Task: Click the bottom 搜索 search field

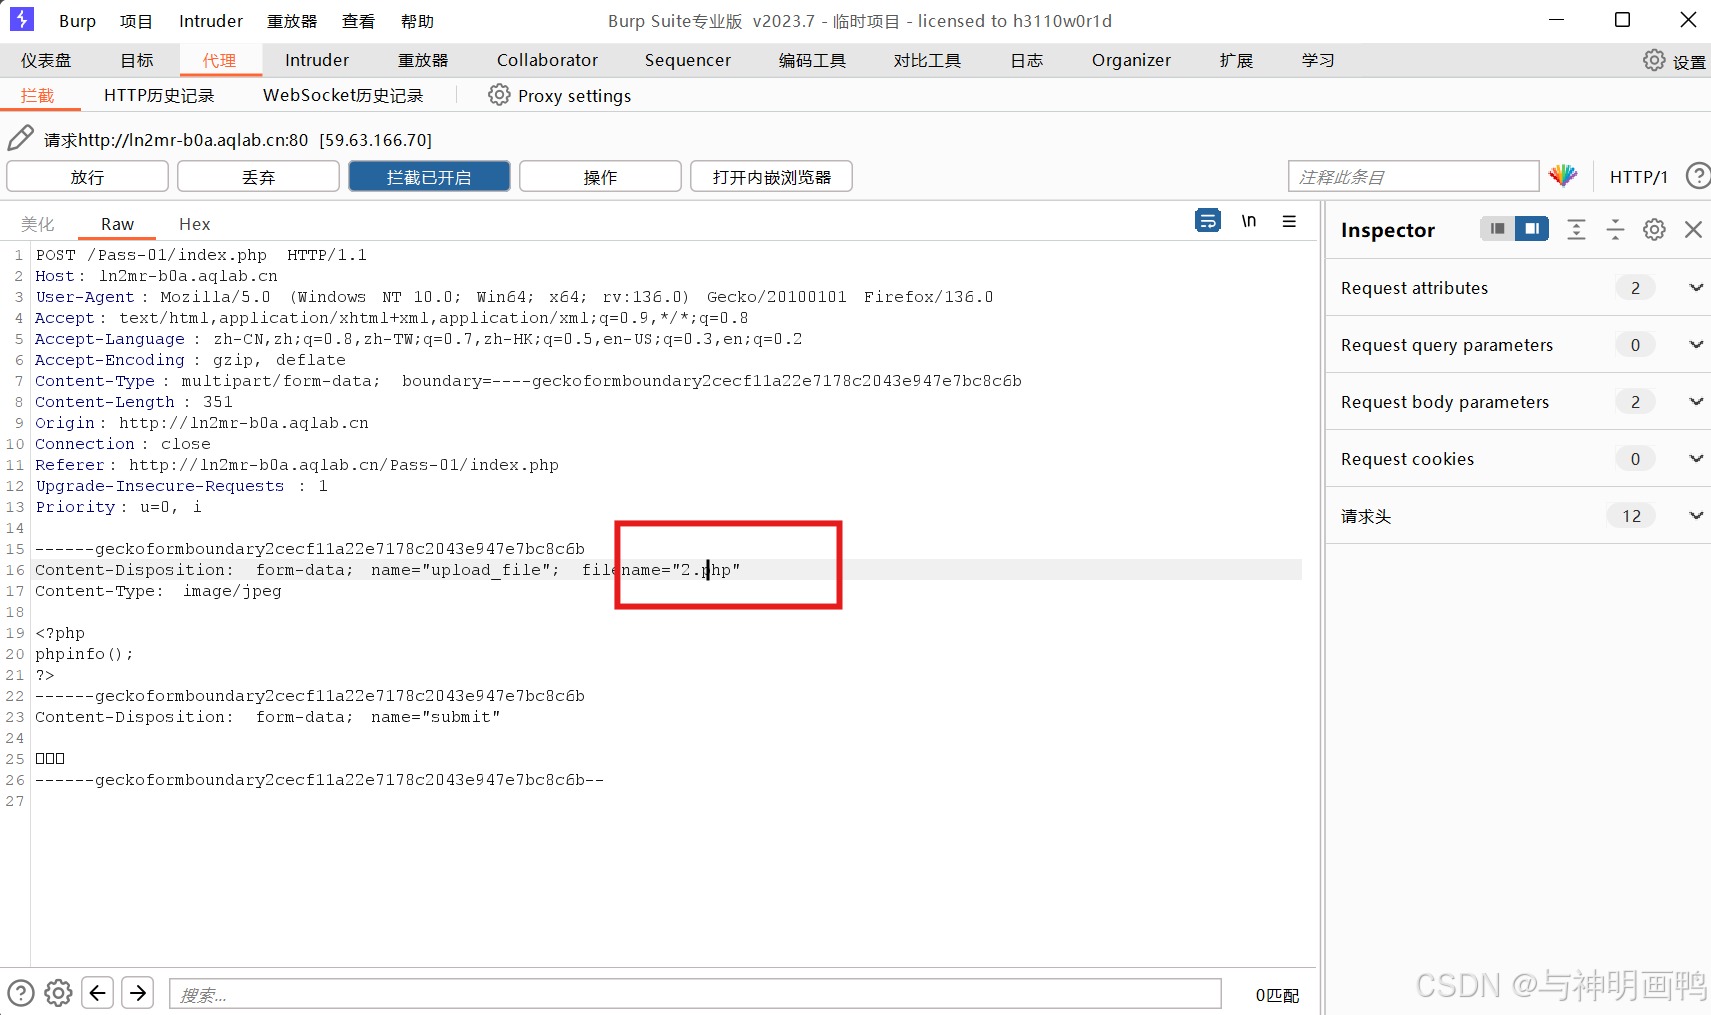Action: pos(695,994)
